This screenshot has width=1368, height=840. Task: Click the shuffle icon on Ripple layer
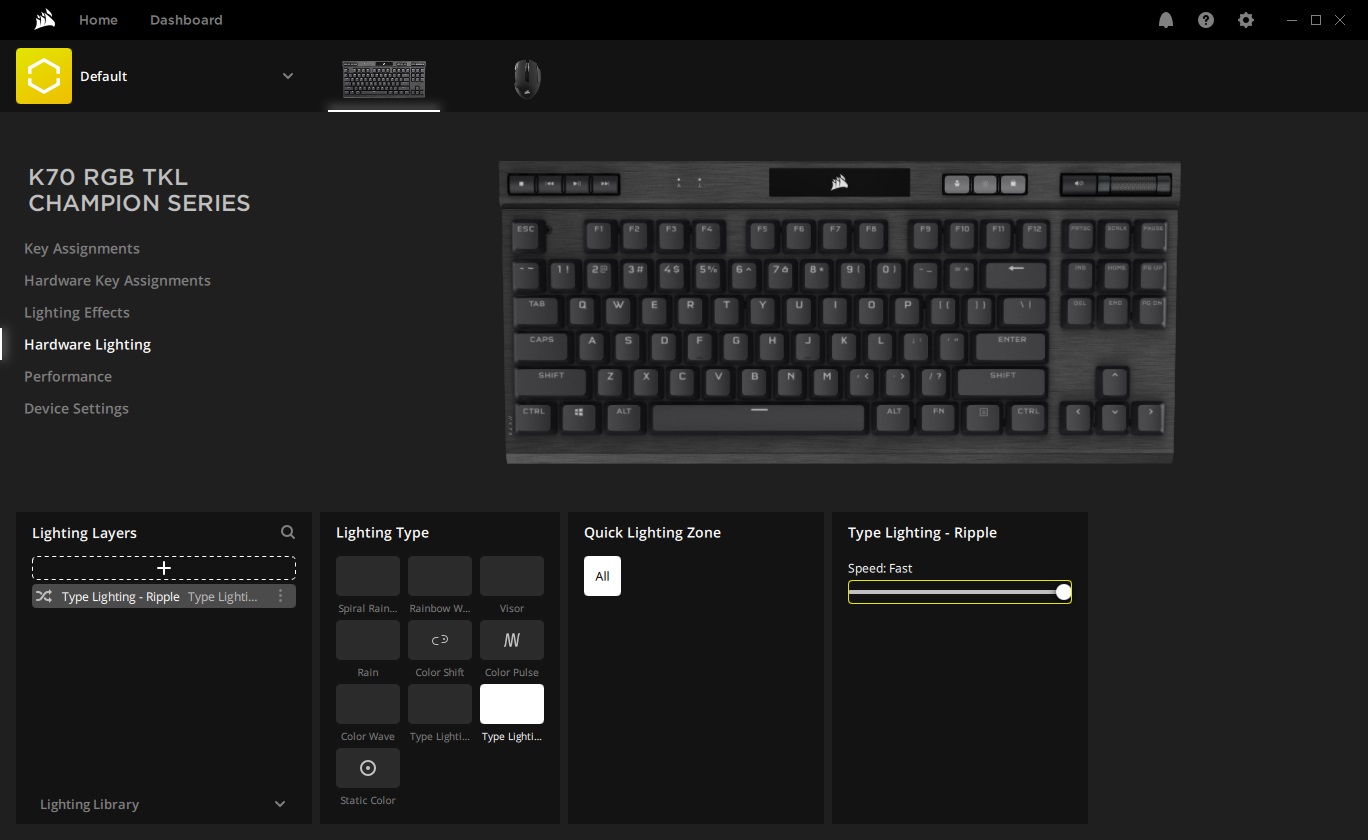tap(44, 597)
